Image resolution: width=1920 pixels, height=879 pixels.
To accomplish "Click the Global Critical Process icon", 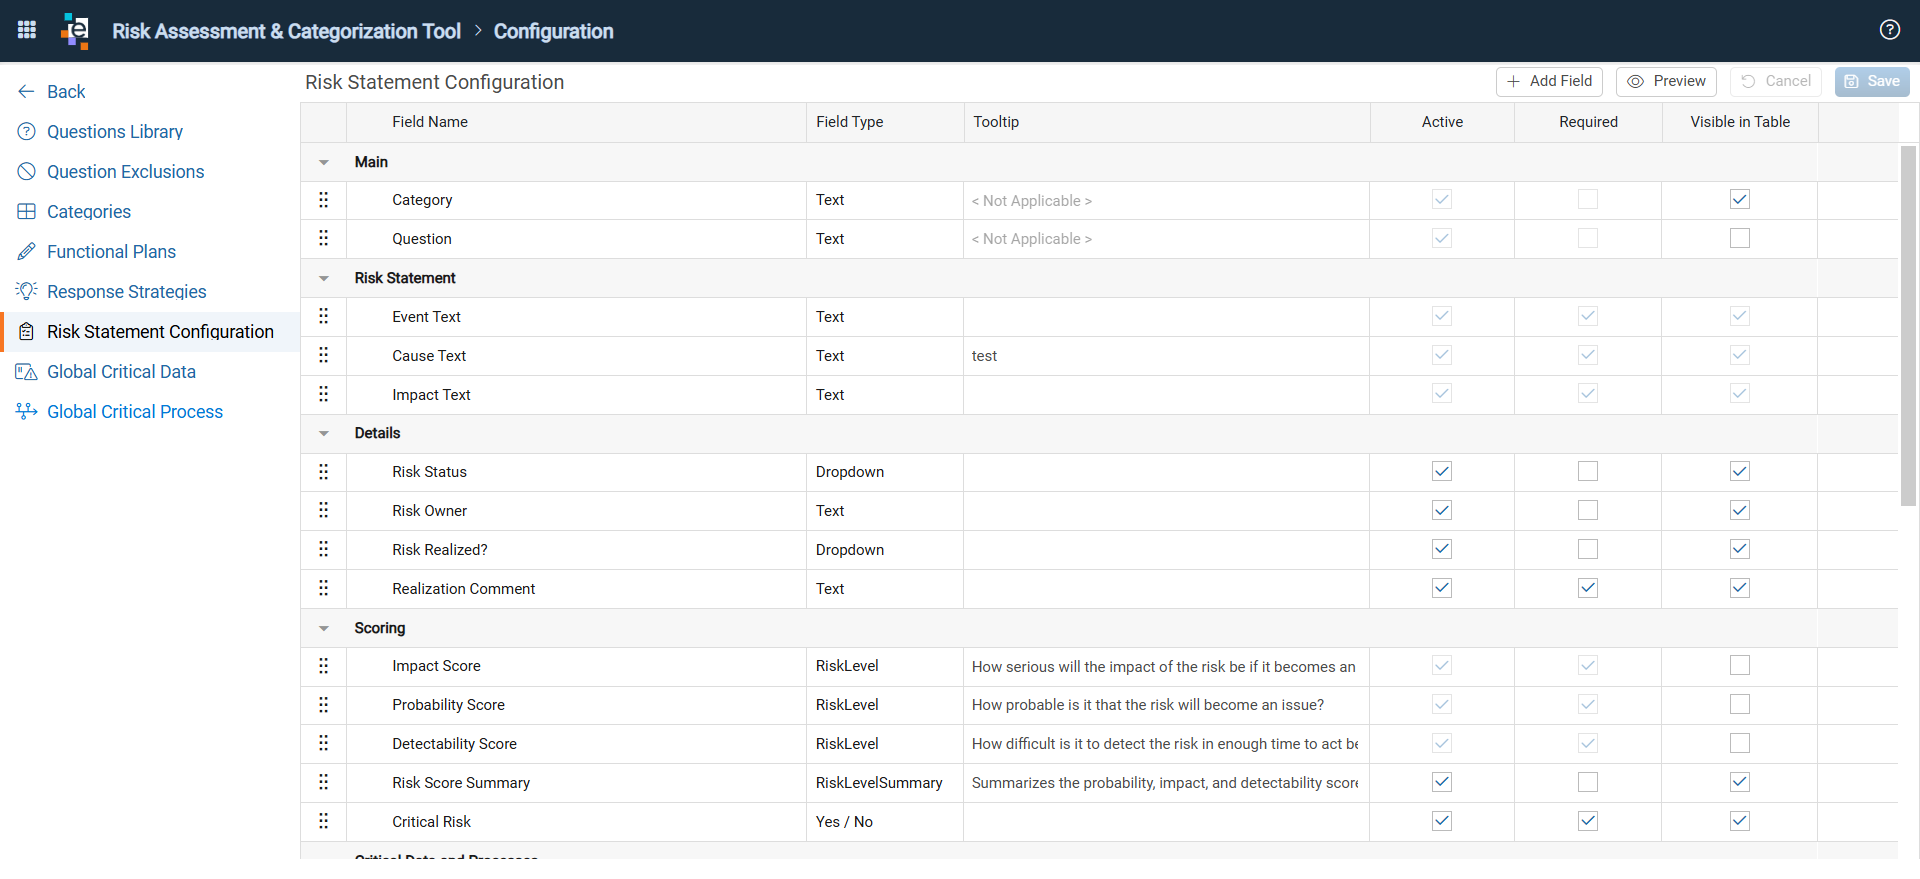I will [x=27, y=411].
